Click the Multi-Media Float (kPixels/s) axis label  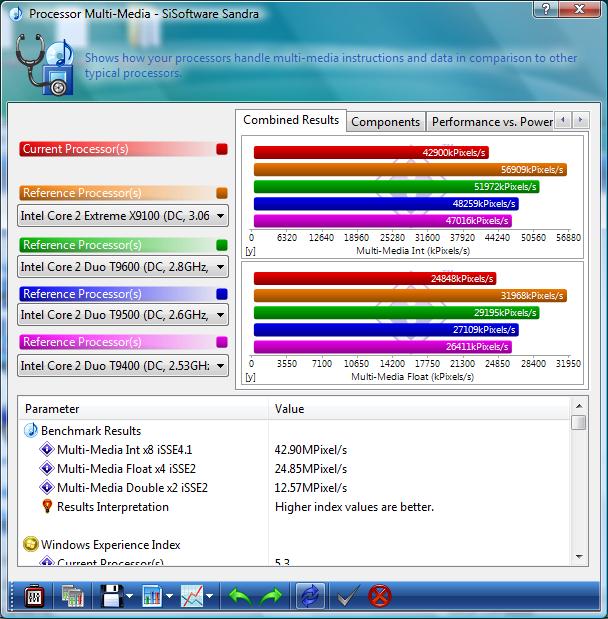coord(412,377)
